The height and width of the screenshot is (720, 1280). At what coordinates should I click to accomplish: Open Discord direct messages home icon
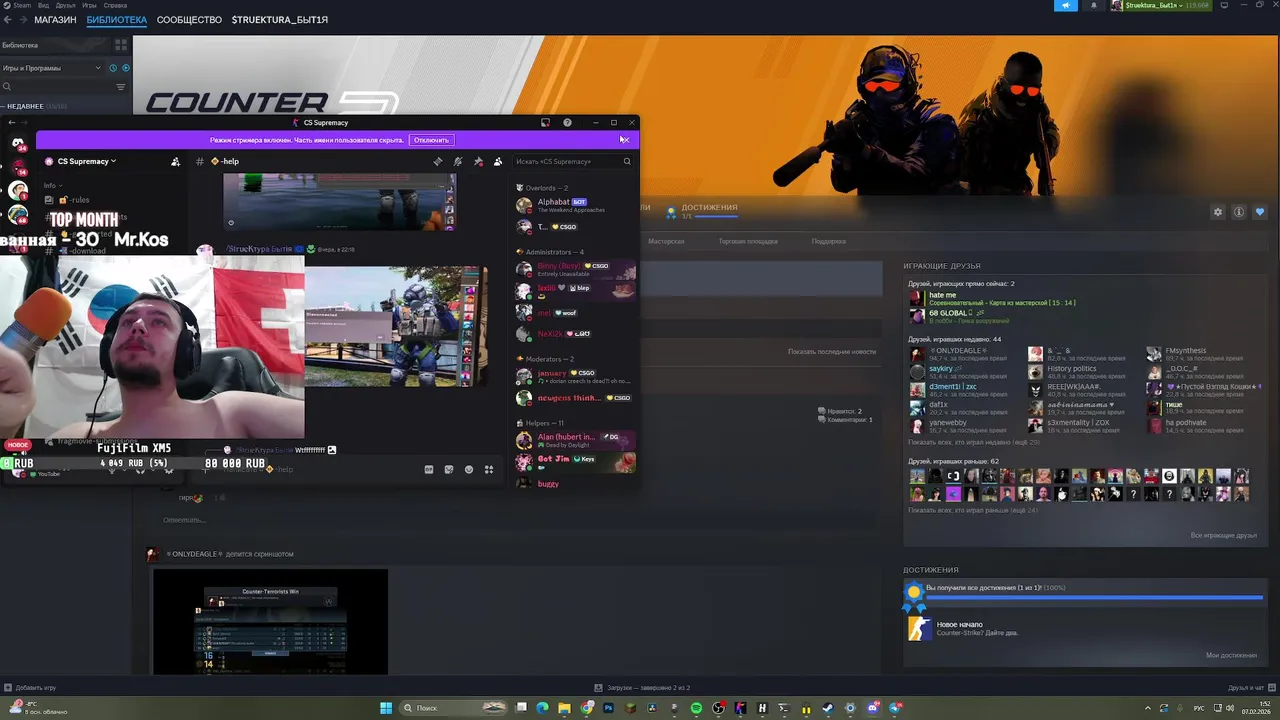[18, 143]
